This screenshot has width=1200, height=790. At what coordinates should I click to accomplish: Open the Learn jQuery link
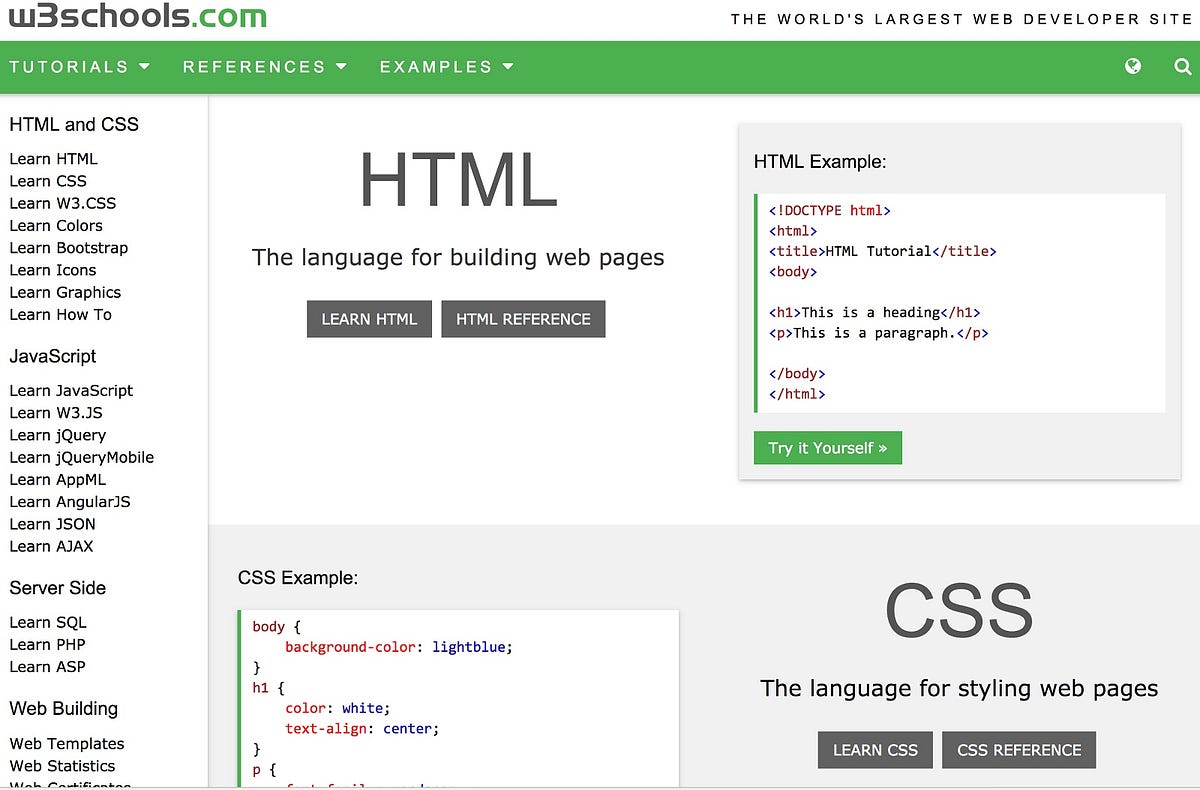tap(58, 435)
